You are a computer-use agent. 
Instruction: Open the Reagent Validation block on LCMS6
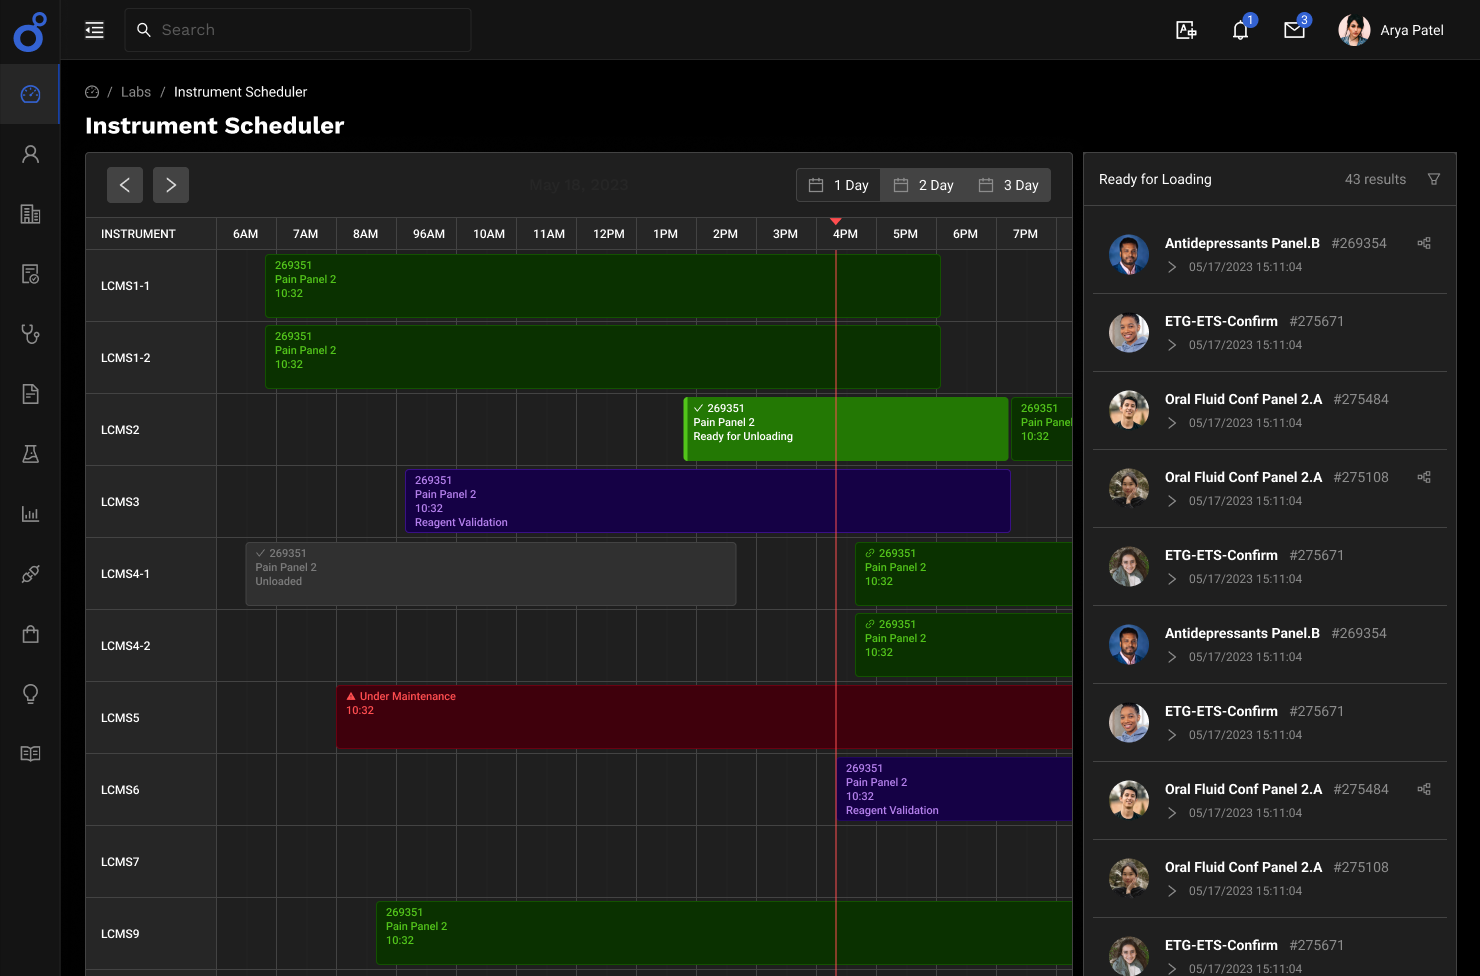point(954,789)
